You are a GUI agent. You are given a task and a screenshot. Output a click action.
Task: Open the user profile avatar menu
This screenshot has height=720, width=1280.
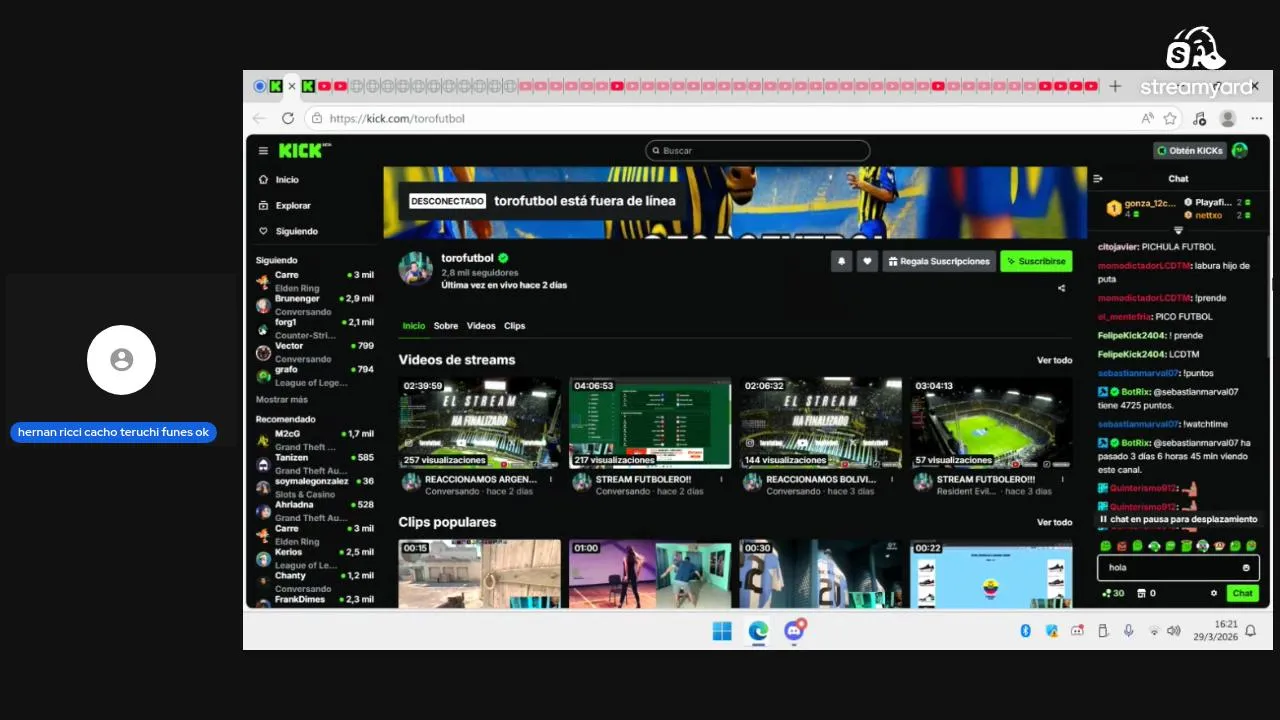pos(1240,151)
